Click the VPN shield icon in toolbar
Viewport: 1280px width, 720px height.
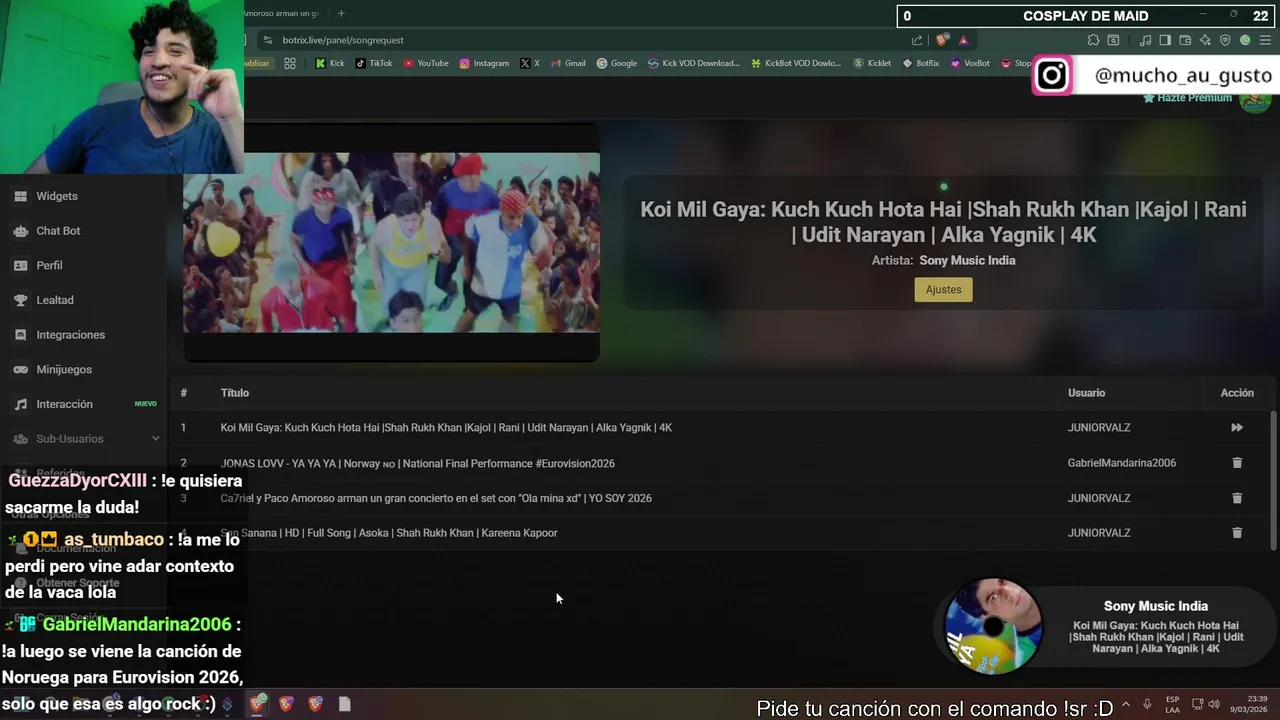point(1225,40)
